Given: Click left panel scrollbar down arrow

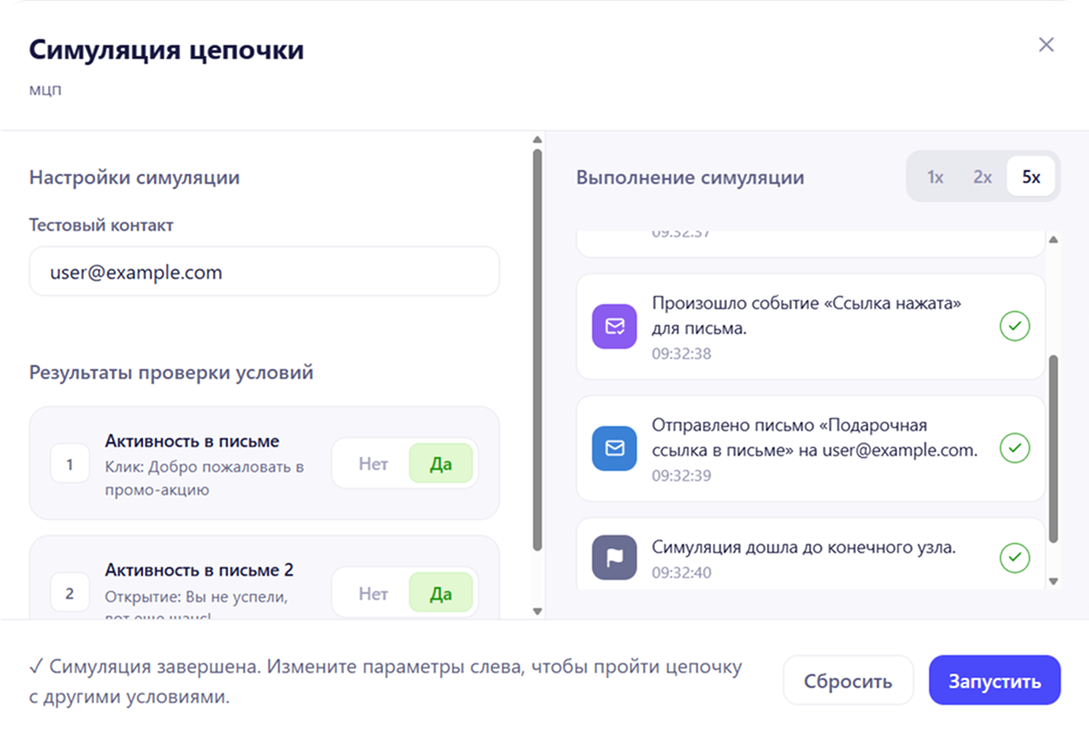Looking at the screenshot, I should [537, 612].
